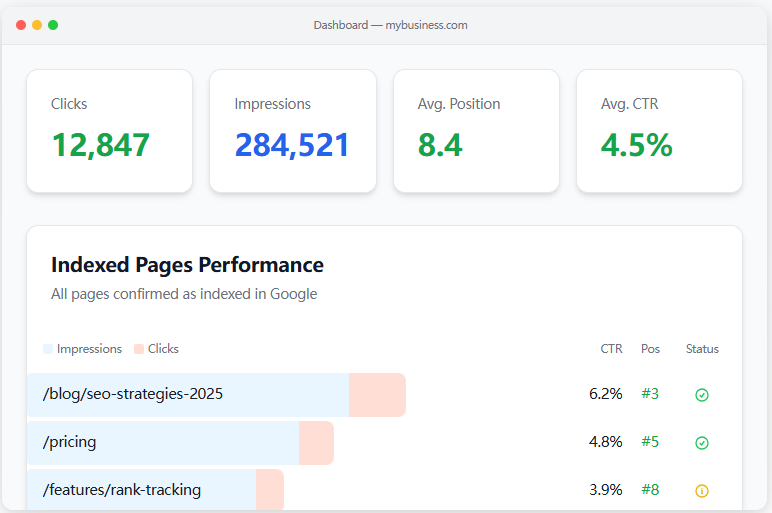
Task: Click the pink clicks bar segment for /blog/seo-strategies-2025
Action: (x=377, y=395)
